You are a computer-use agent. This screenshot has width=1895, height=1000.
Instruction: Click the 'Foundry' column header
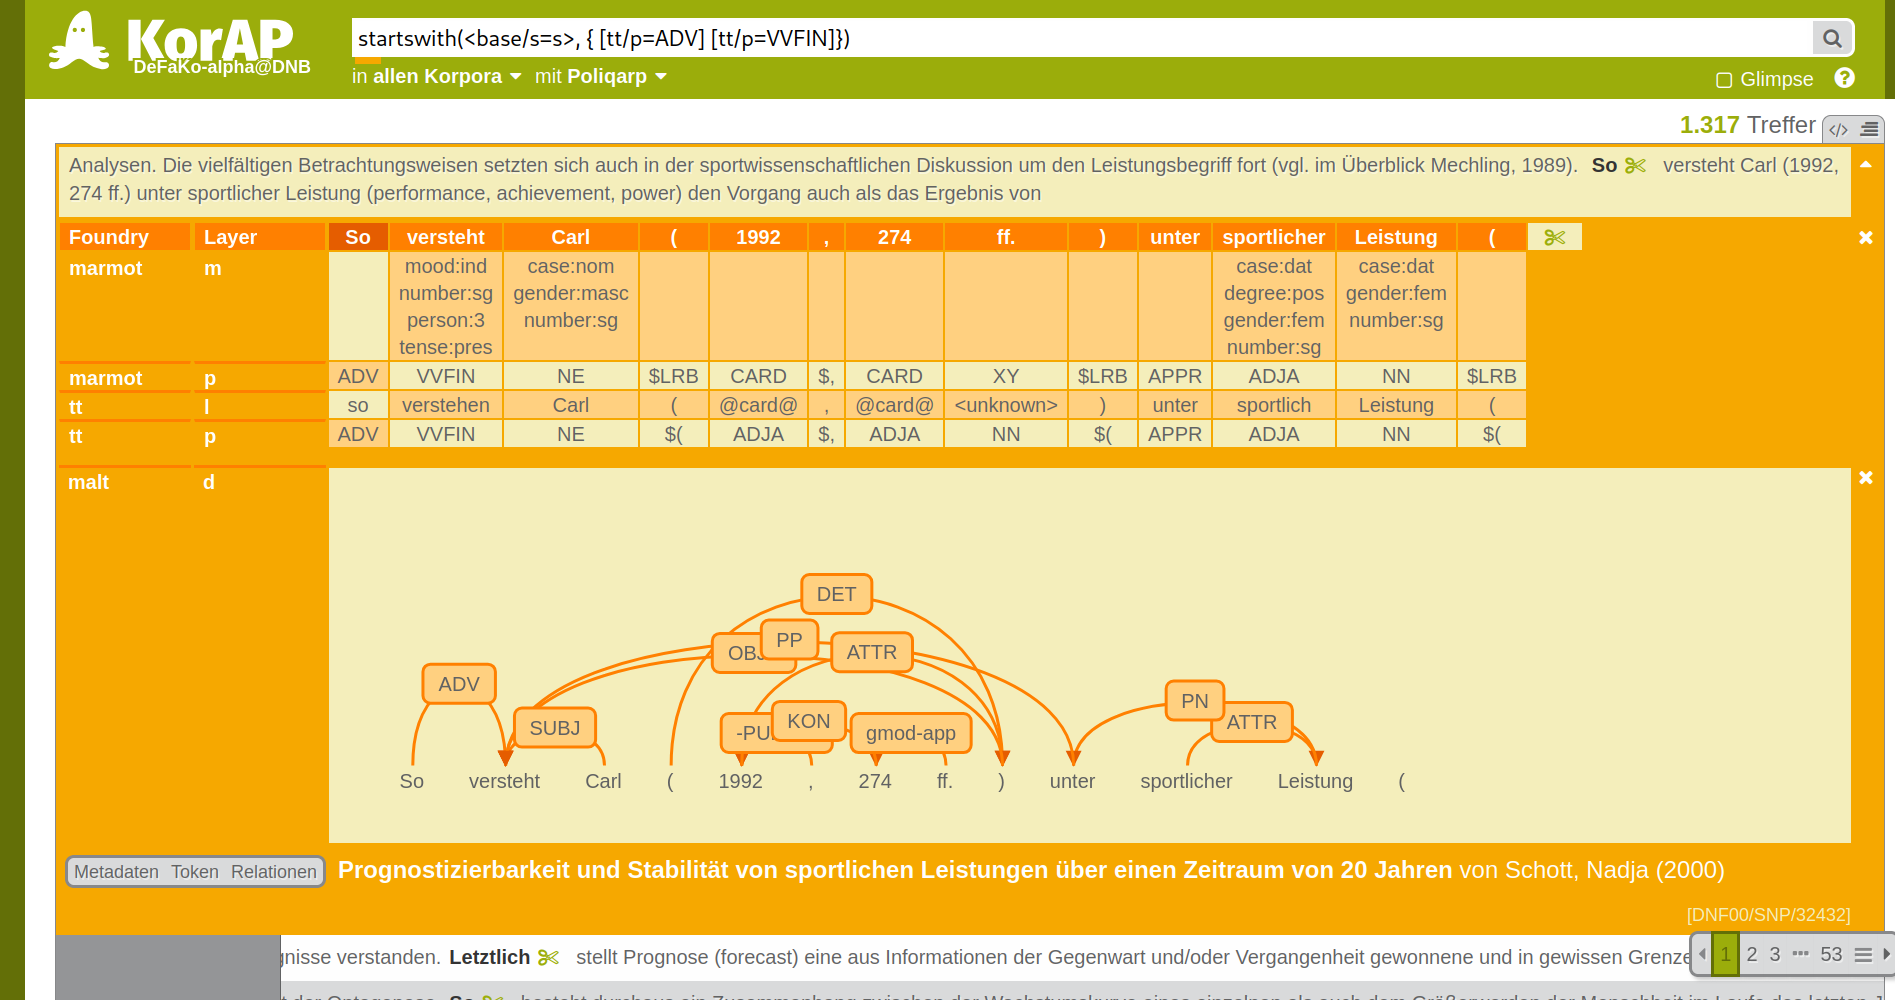click(125, 237)
